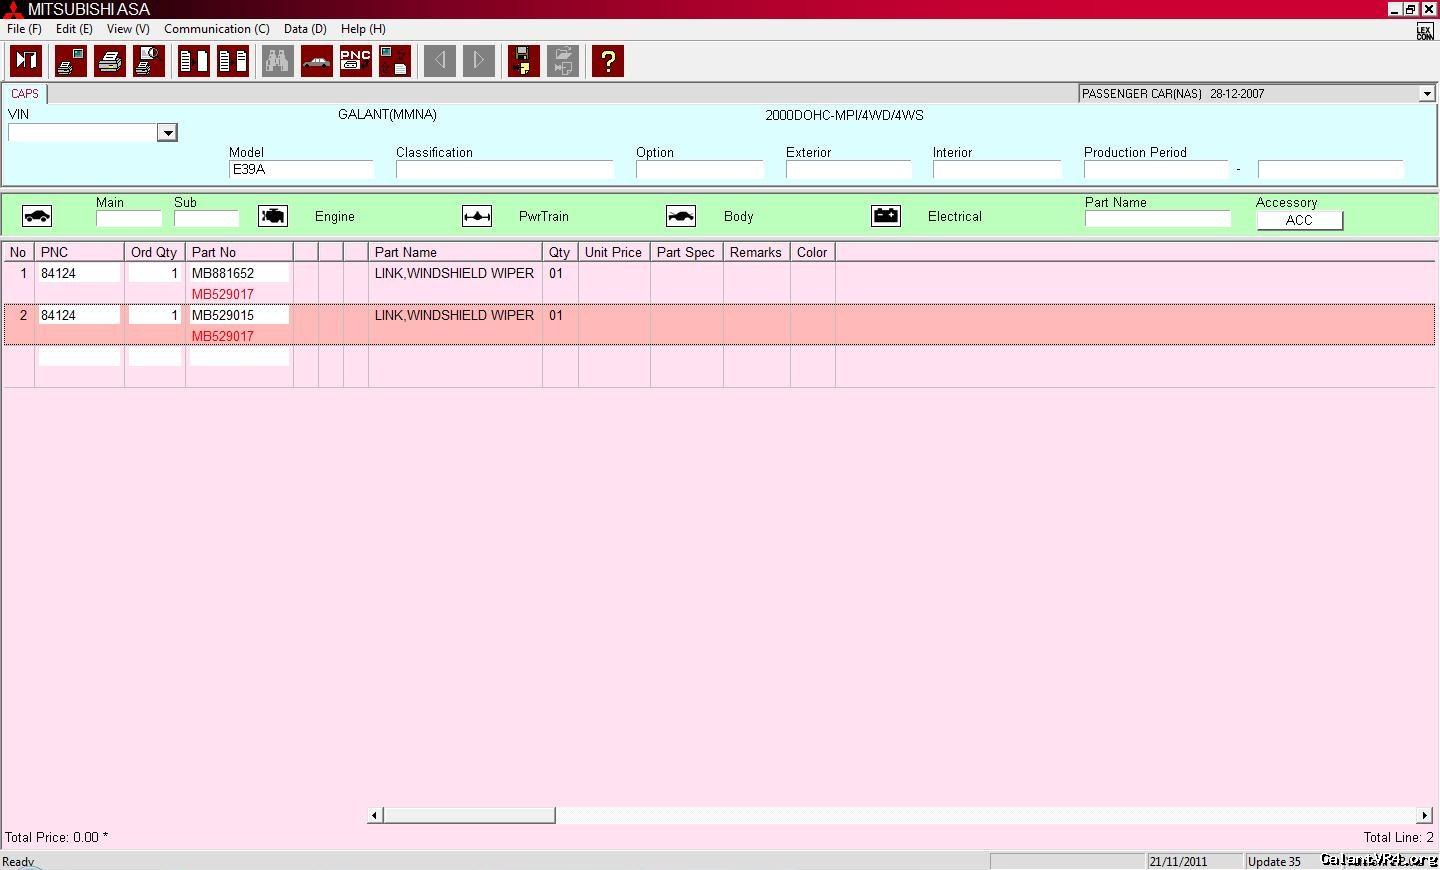Click the binoculars search icon
This screenshot has height=870, width=1440.
(277, 61)
